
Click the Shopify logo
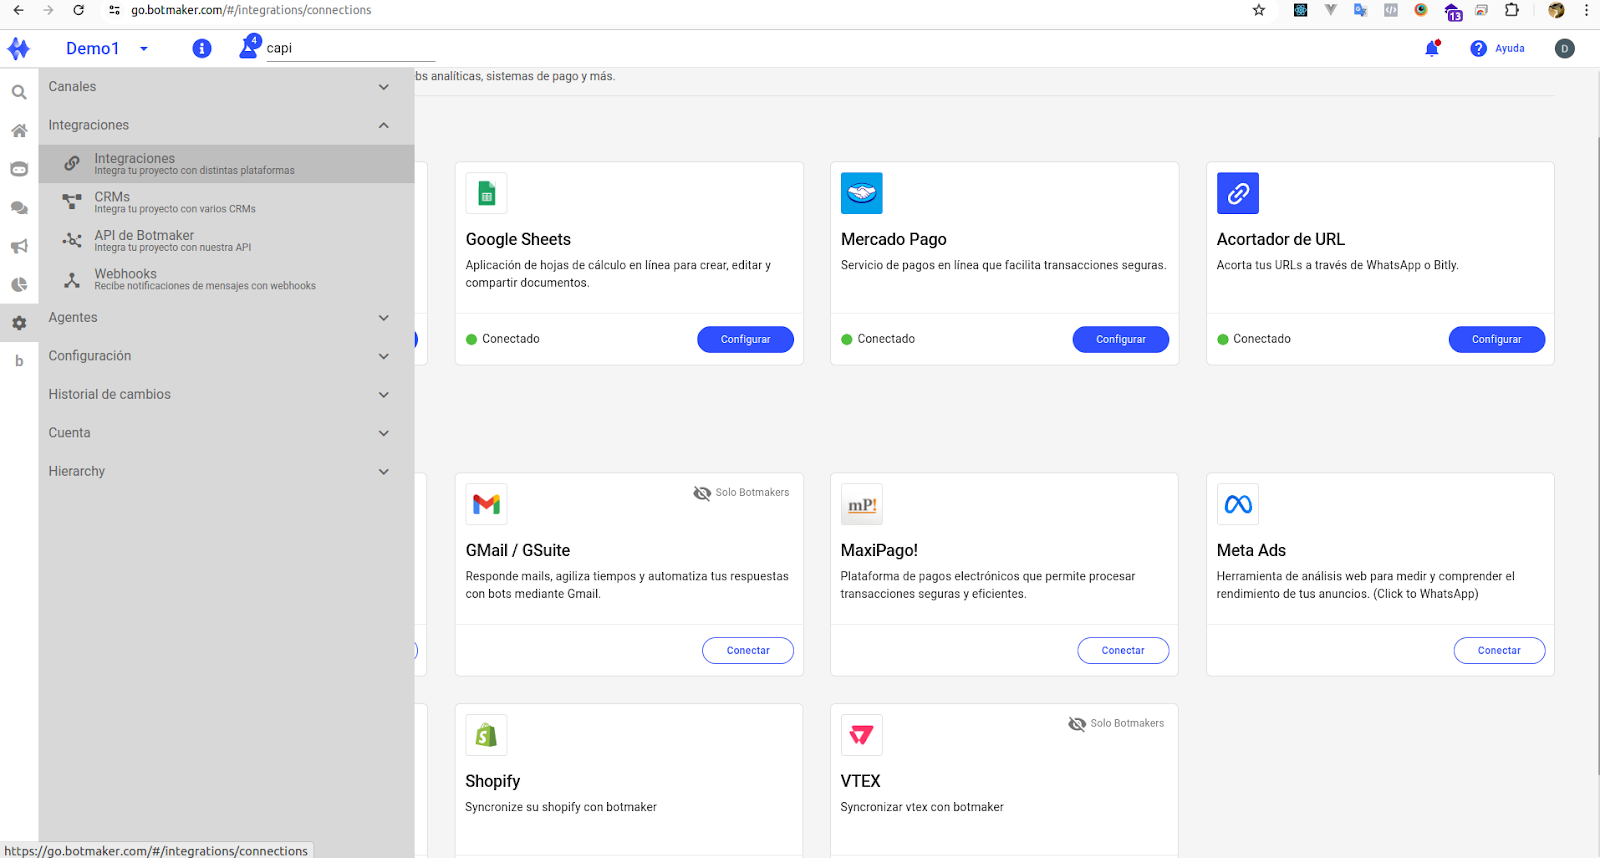click(486, 735)
